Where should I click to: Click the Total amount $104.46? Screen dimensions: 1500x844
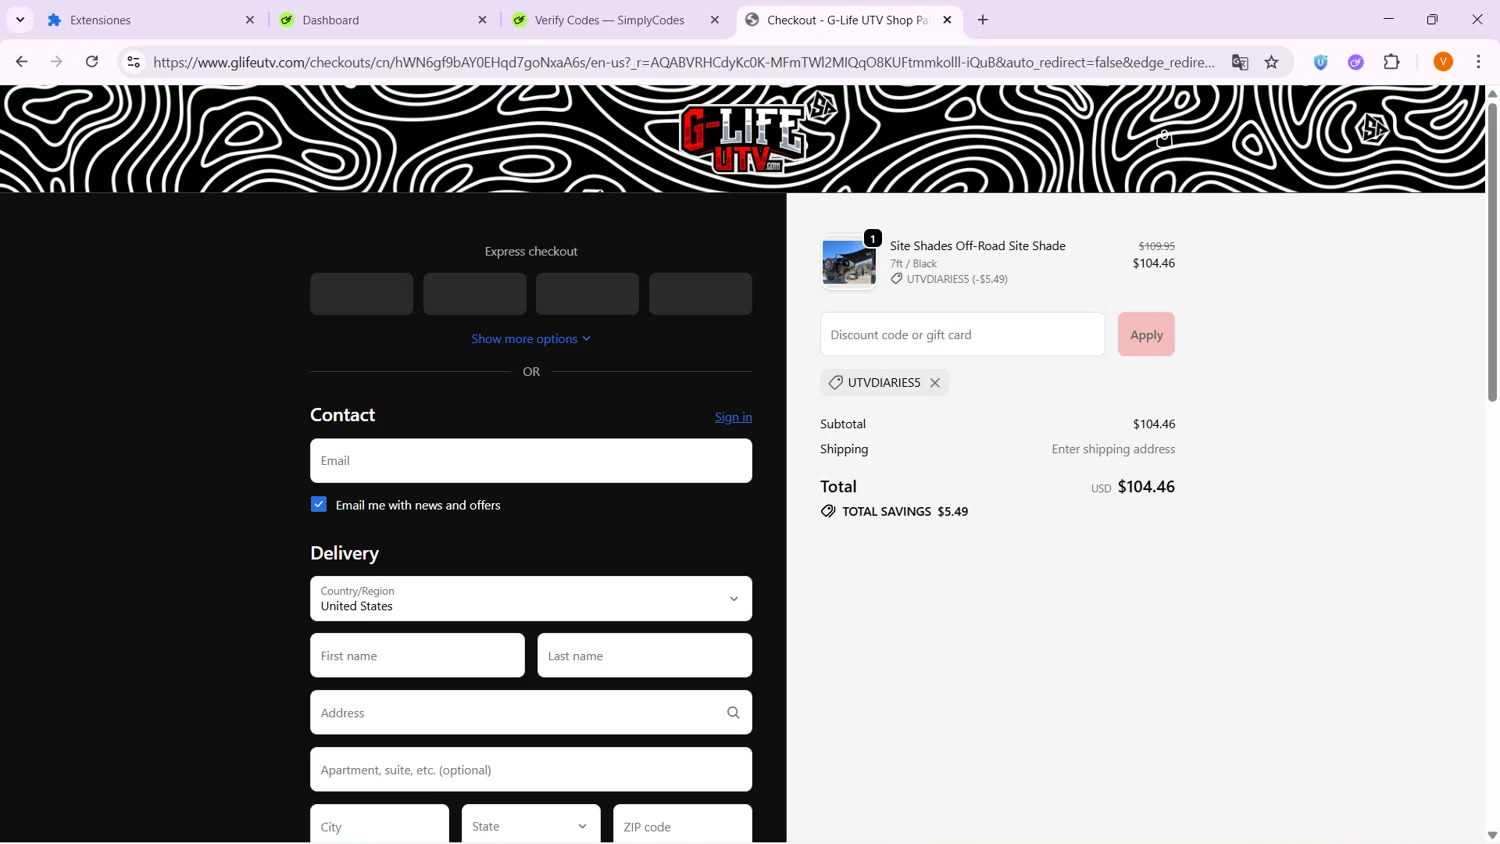pyautogui.click(x=1146, y=487)
